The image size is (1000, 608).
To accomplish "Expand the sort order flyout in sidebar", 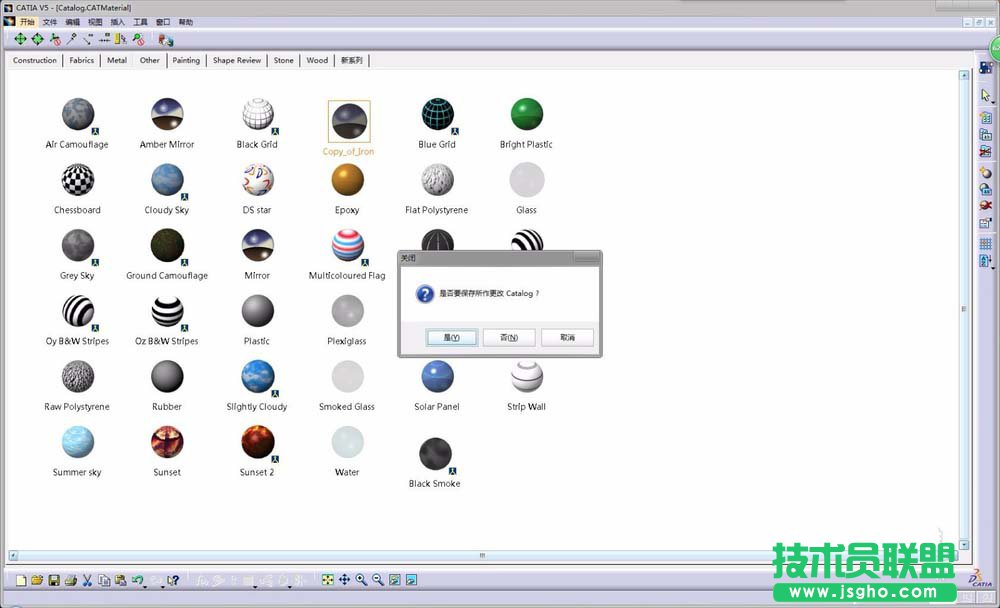I will [x=992, y=267].
